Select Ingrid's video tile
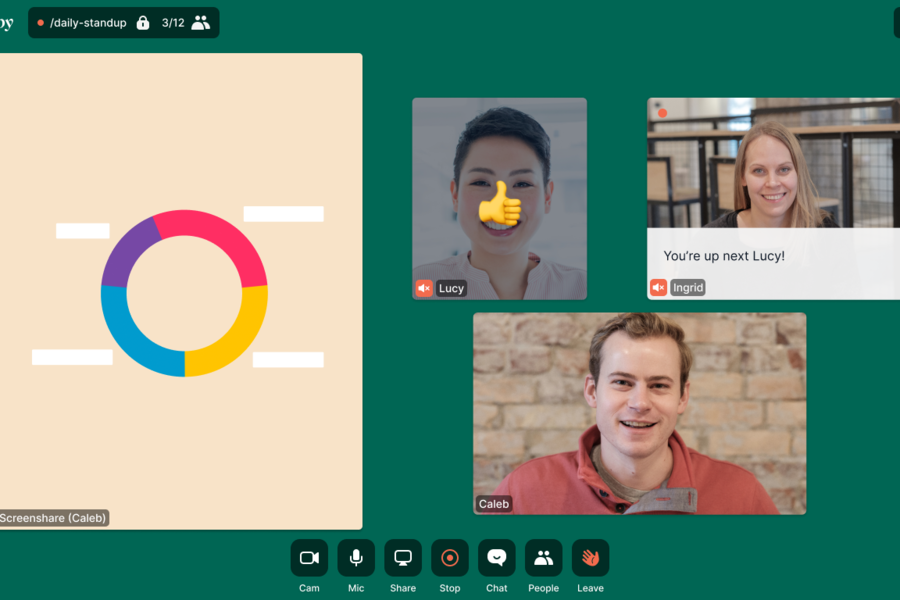The width and height of the screenshot is (900, 600). click(x=772, y=165)
